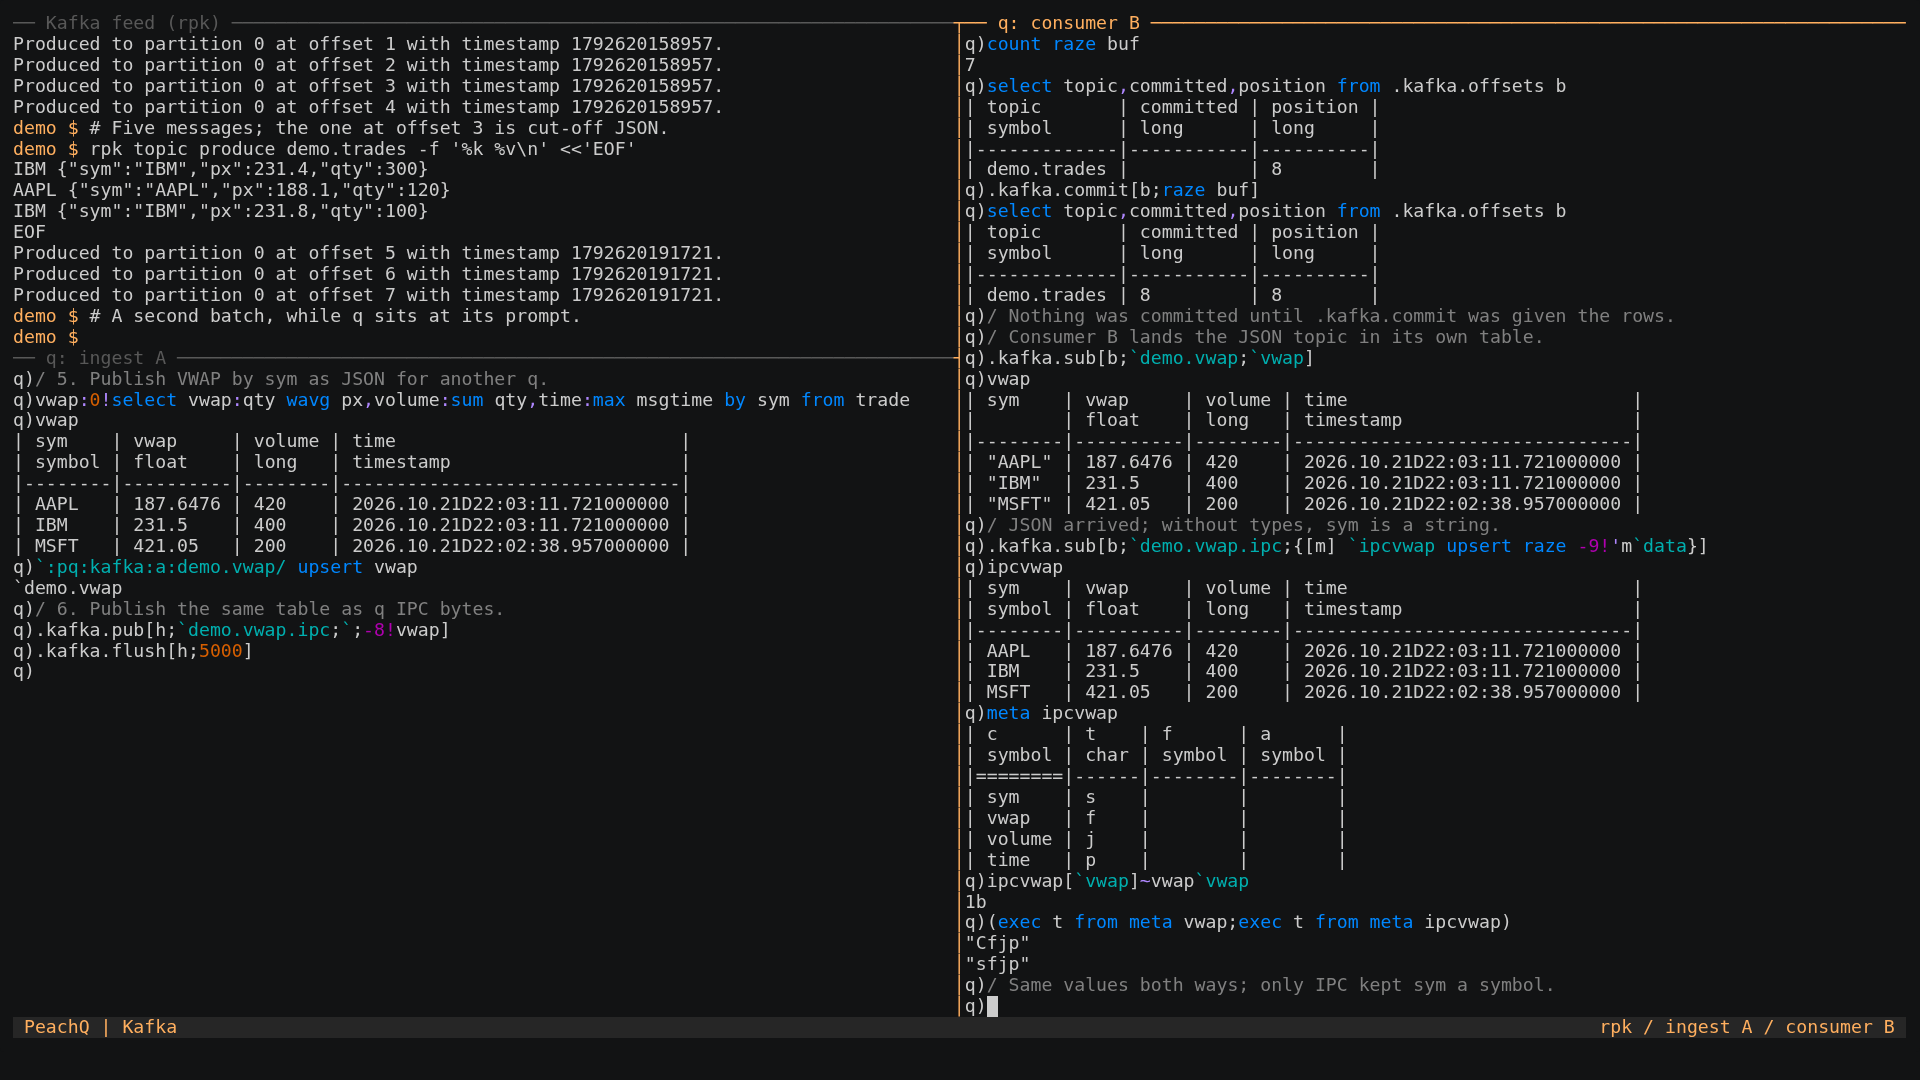Click the 'ipcvwap[`vwap]~vwap`vwap' comparison line
This screenshot has width=1920, height=1080.
click(x=1107, y=881)
